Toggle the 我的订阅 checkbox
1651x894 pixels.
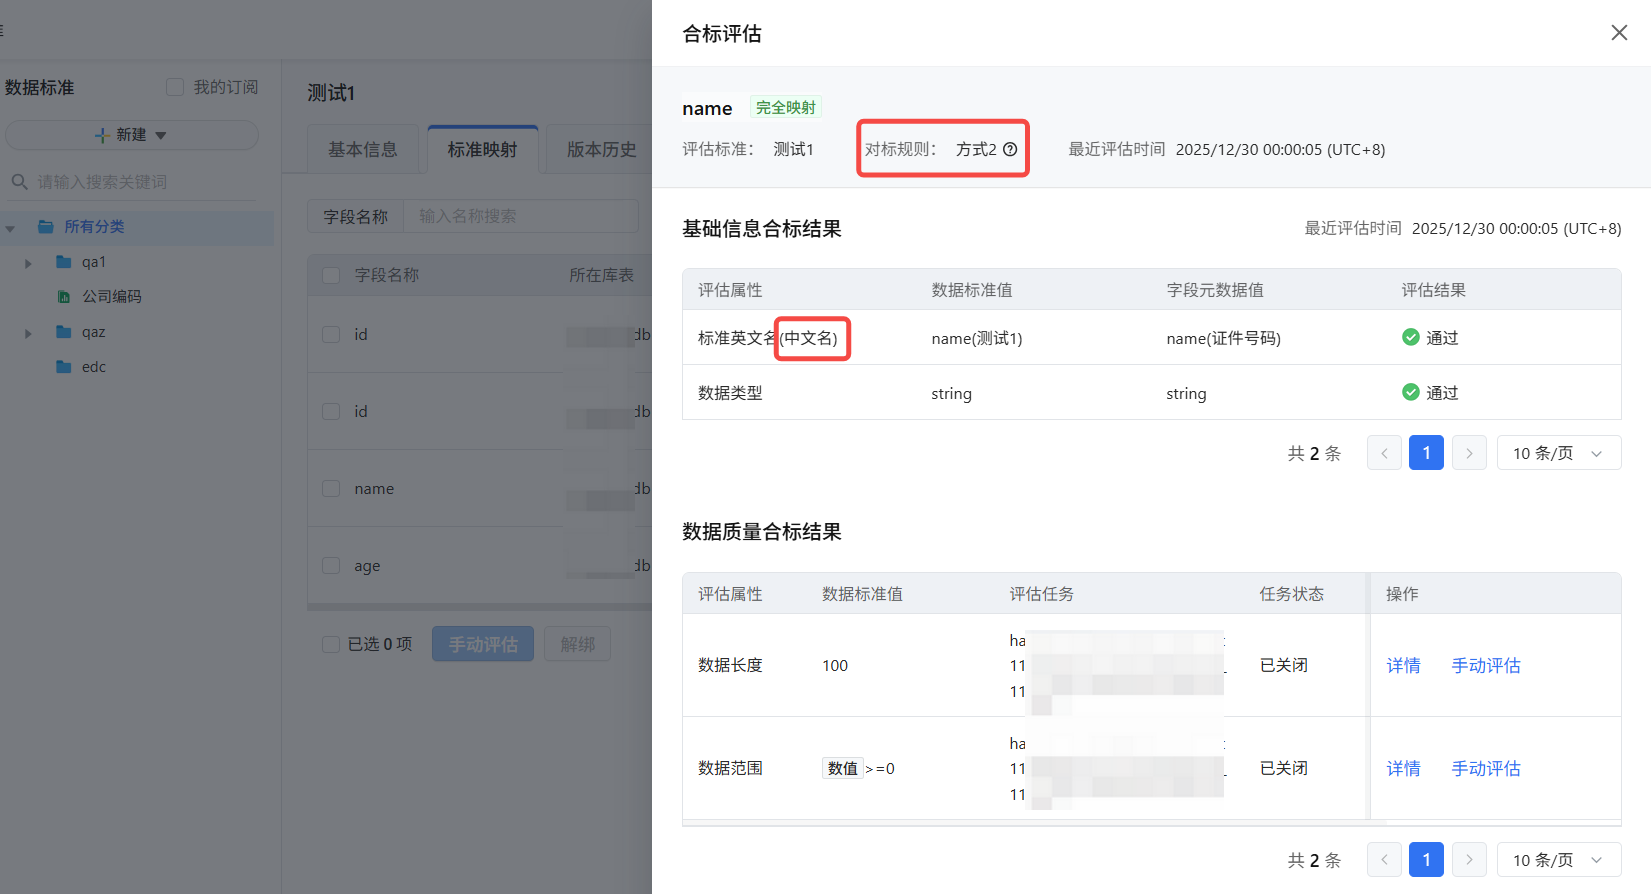(175, 87)
